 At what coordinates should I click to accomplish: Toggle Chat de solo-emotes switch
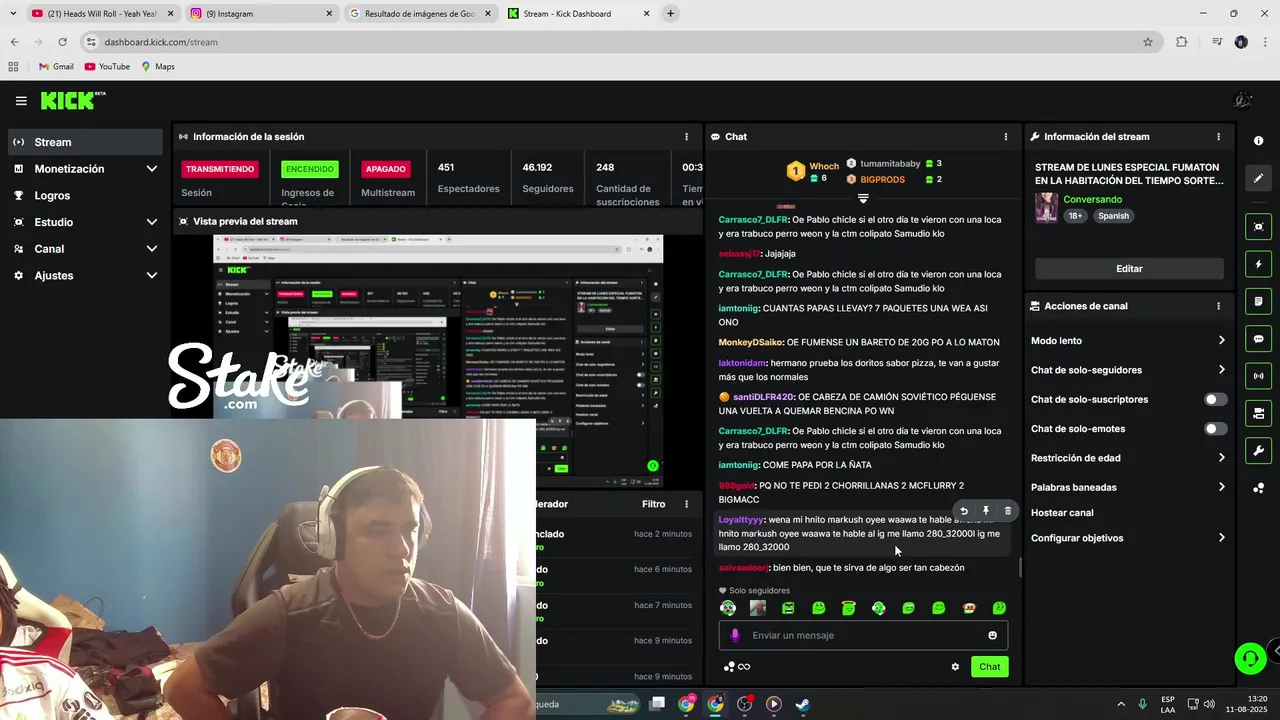tap(1215, 429)
